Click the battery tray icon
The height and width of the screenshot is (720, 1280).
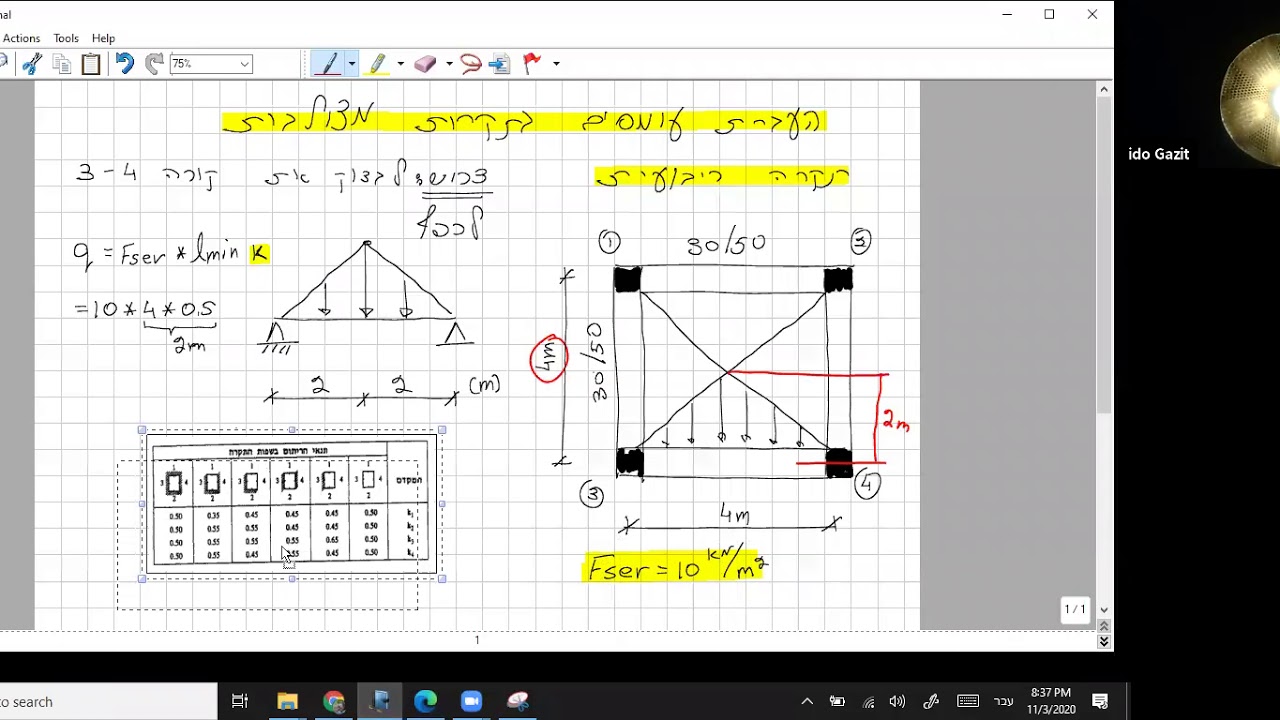tap(837, 702)
